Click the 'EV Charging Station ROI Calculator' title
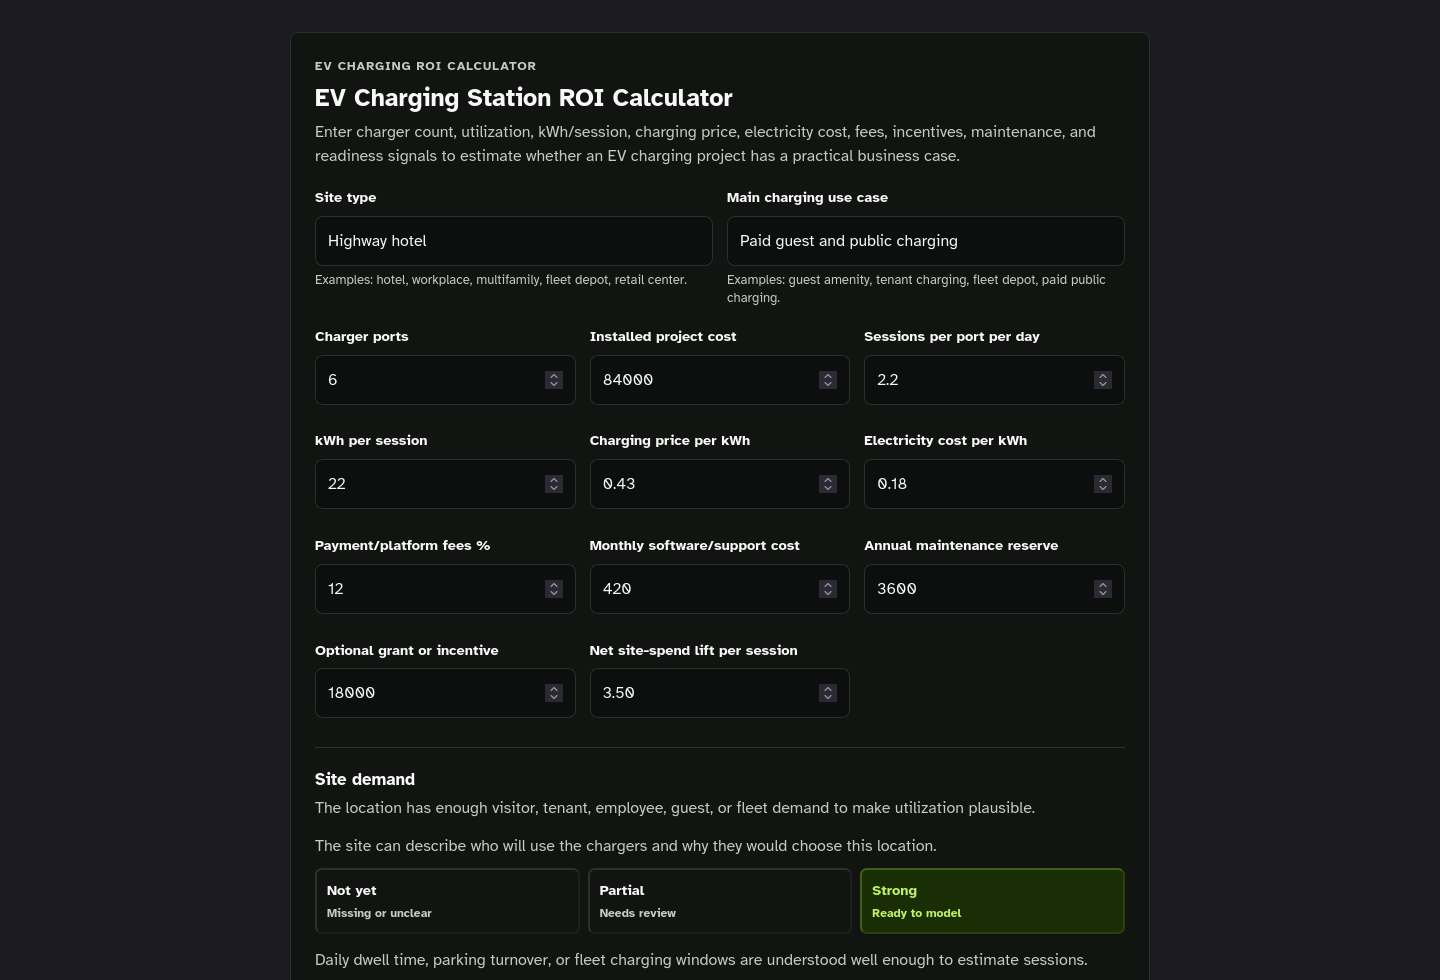 [523, 98]
